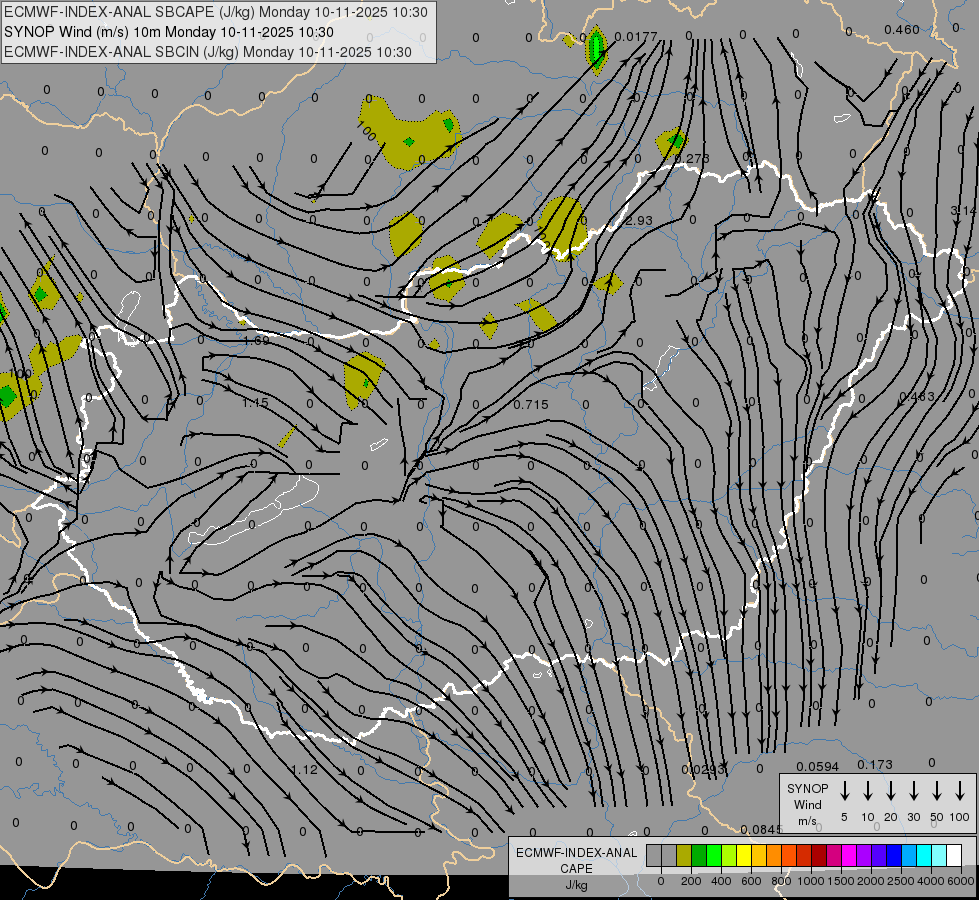Click the 0.0293 value on the map
This screenshot has width=979, height=900.
[704, 769]
